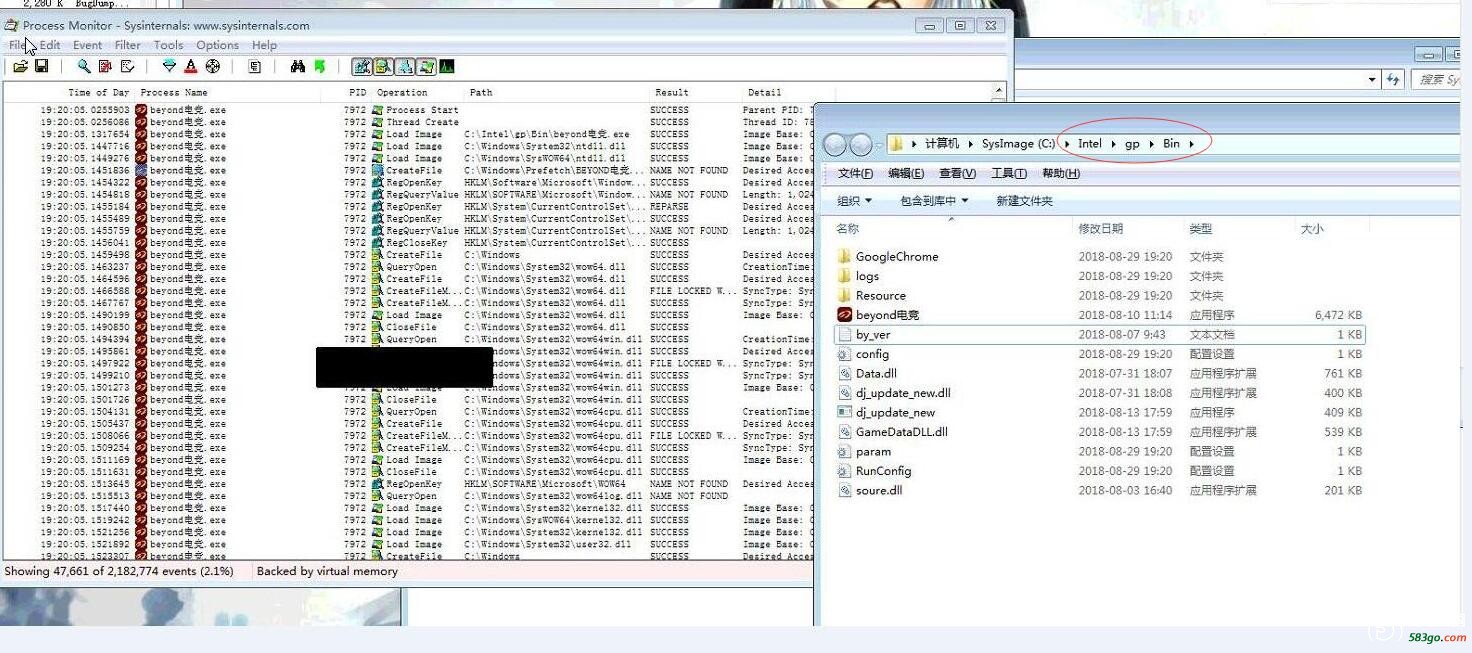Toggle the Autoscroll toolbar button
The width and height of the screenshot is (1472, 653).
pyautogui.click(x=105, y=67)
